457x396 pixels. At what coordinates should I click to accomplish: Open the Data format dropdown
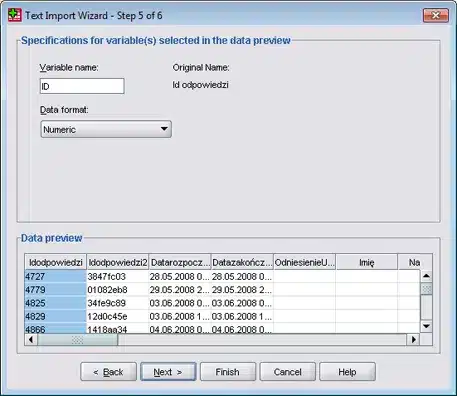[x=106, y=129]
